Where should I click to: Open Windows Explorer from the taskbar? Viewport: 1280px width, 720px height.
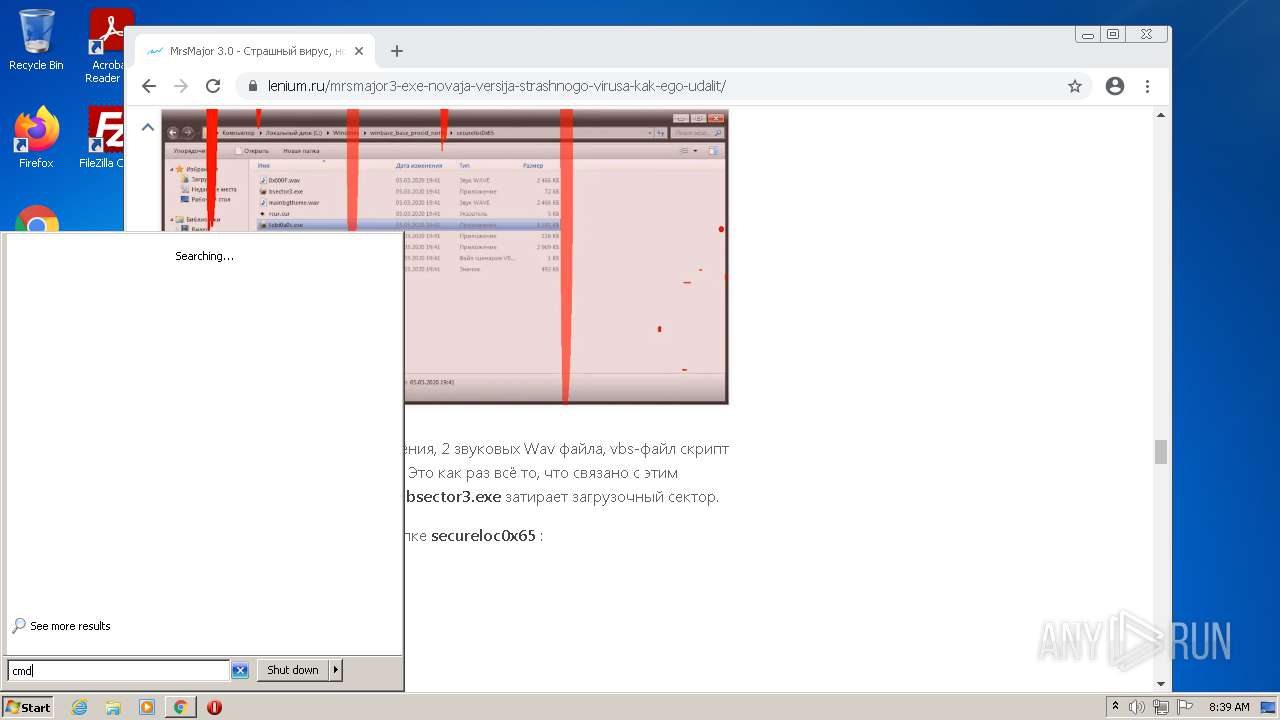[x=113, y=707]
